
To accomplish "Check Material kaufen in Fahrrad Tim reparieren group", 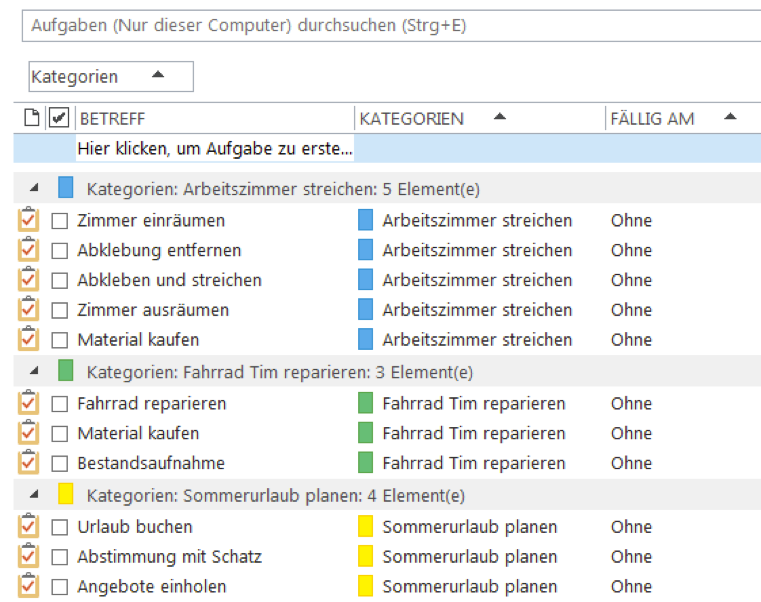I will [60, 434].
